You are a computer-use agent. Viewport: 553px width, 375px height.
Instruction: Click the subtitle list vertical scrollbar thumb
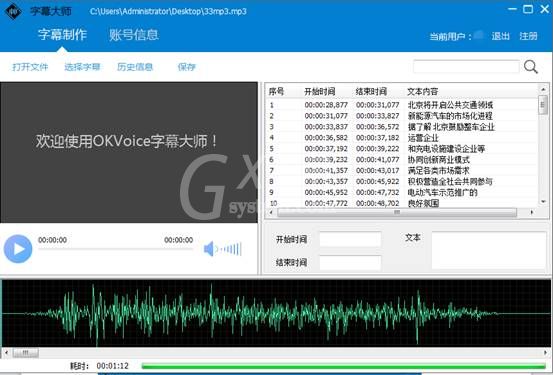point(543,105)
